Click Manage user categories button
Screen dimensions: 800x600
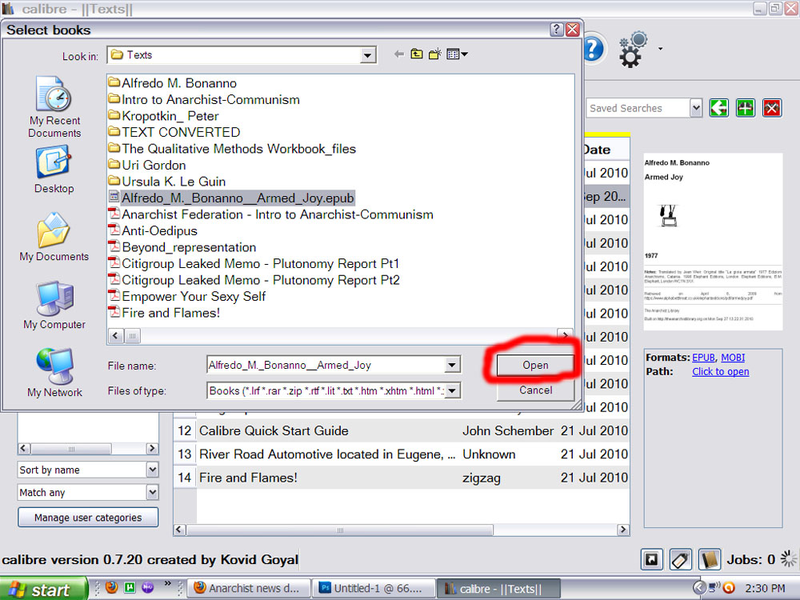[88, 517]
